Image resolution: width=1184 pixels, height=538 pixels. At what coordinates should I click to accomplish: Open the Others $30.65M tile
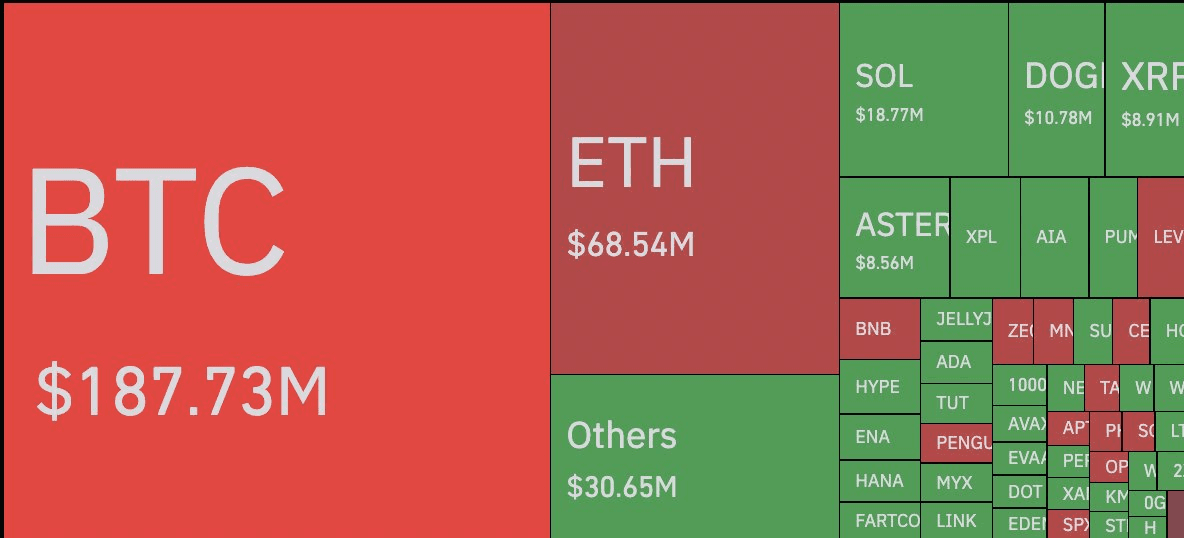(694, 456)
